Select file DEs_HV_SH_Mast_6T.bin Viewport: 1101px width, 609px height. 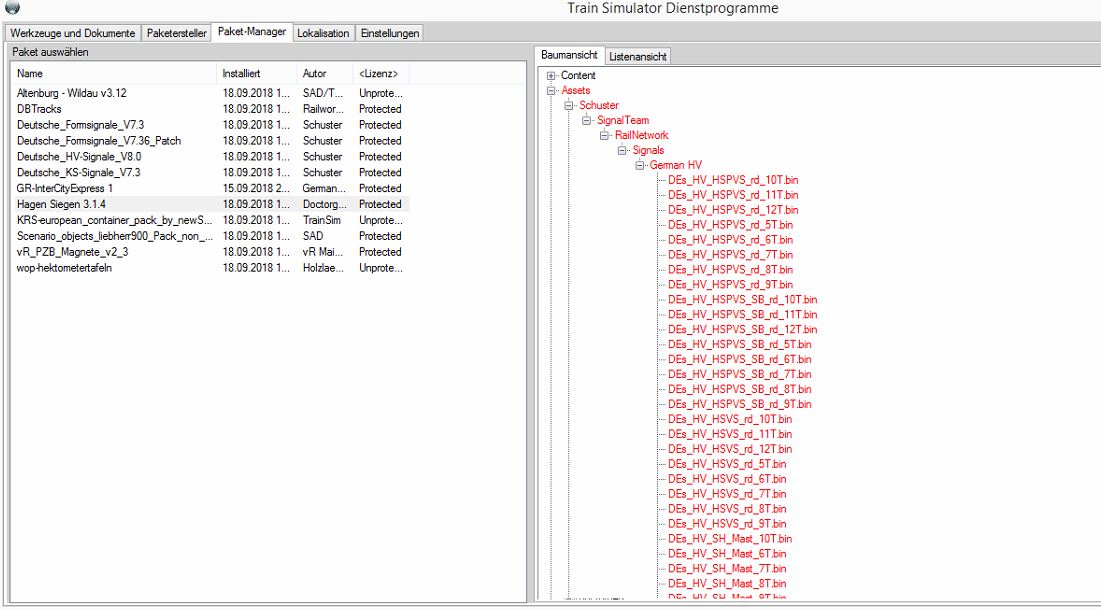point(727,554)
